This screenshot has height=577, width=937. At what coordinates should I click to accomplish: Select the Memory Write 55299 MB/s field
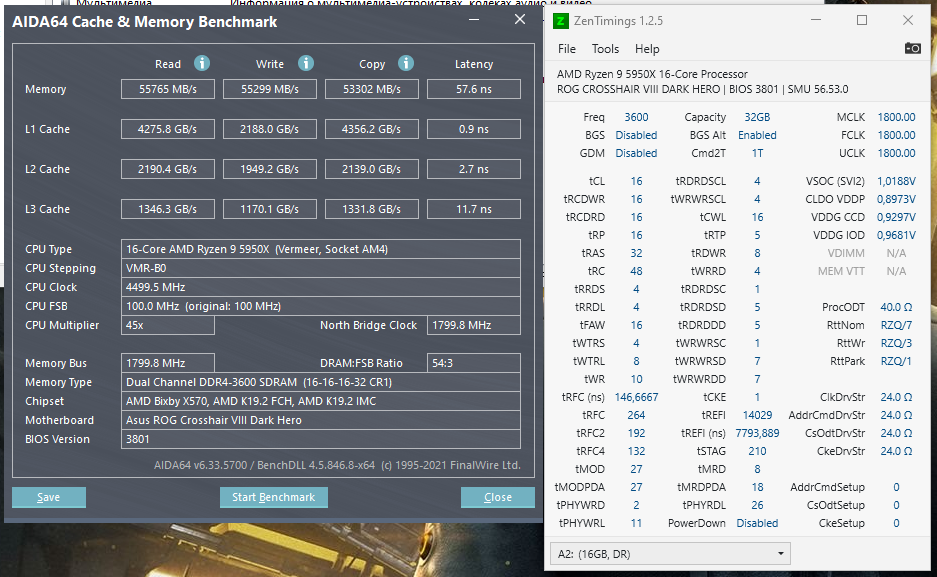coord(270,89)
